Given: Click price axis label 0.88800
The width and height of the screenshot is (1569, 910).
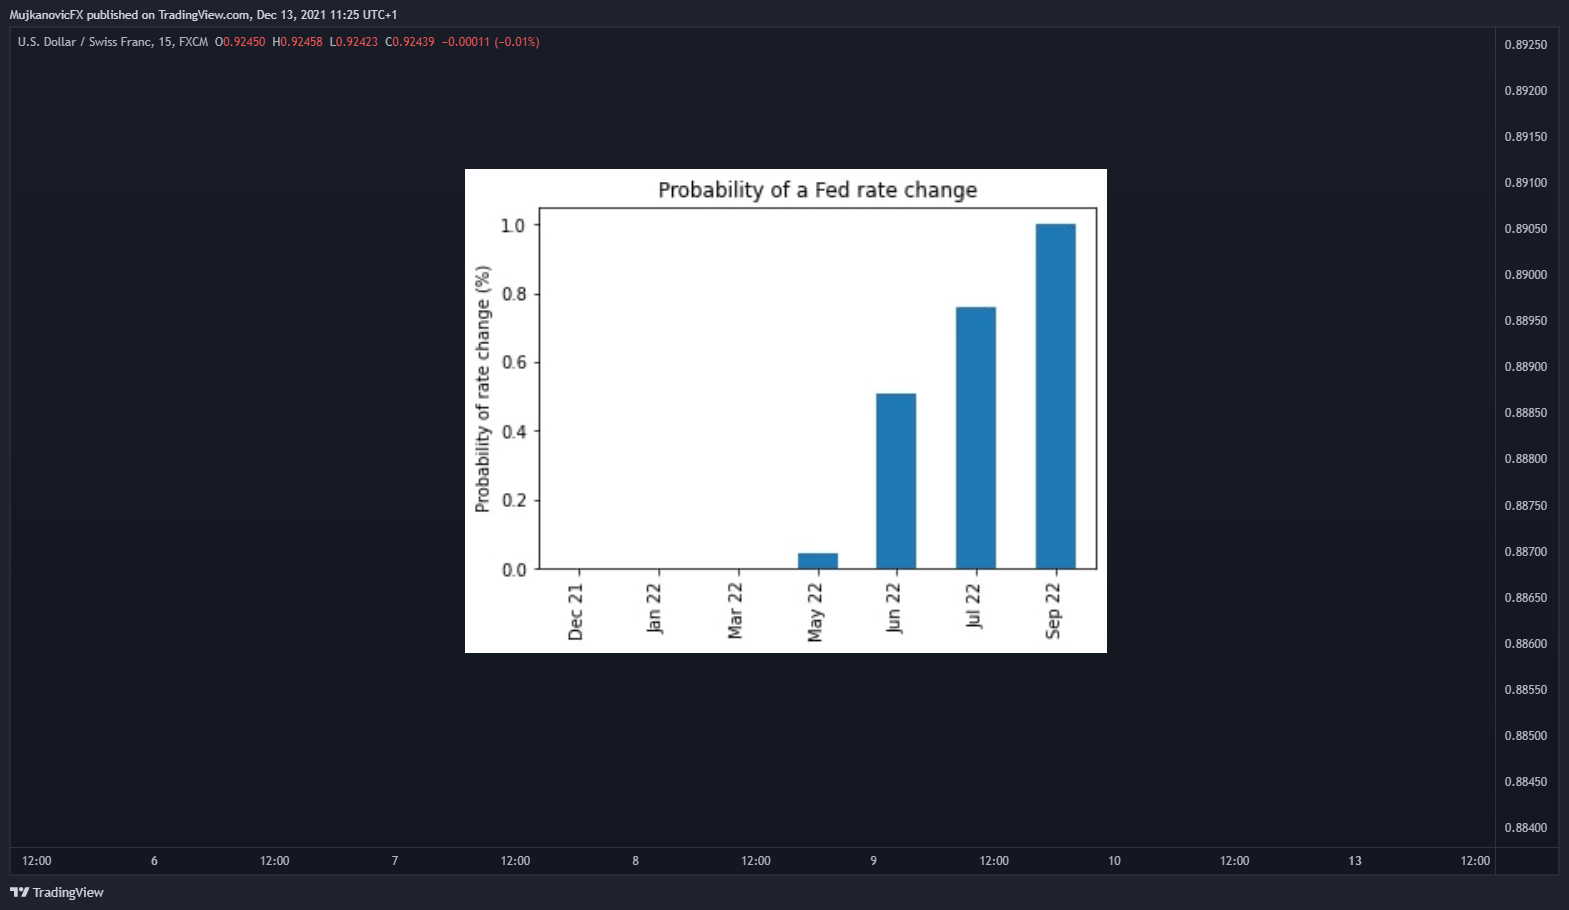Looking at the screenshot, I should (1525, 459).
